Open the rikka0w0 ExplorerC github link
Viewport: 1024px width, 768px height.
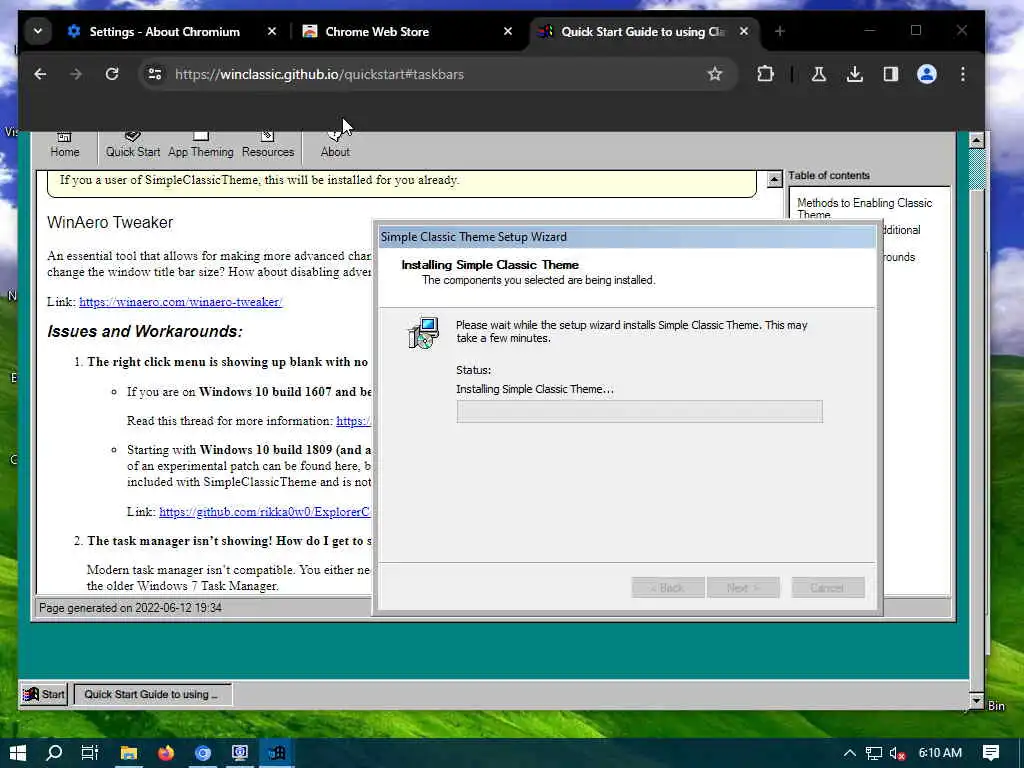264,512
